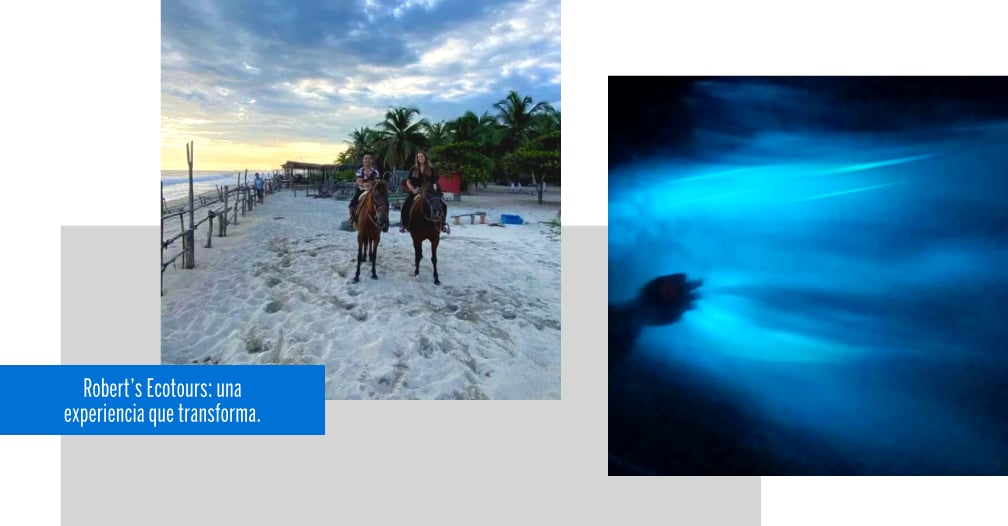1008x526 pixels.
Task: Select the "Robert's Ecotours: una" text line
Action: coord(162,388)
